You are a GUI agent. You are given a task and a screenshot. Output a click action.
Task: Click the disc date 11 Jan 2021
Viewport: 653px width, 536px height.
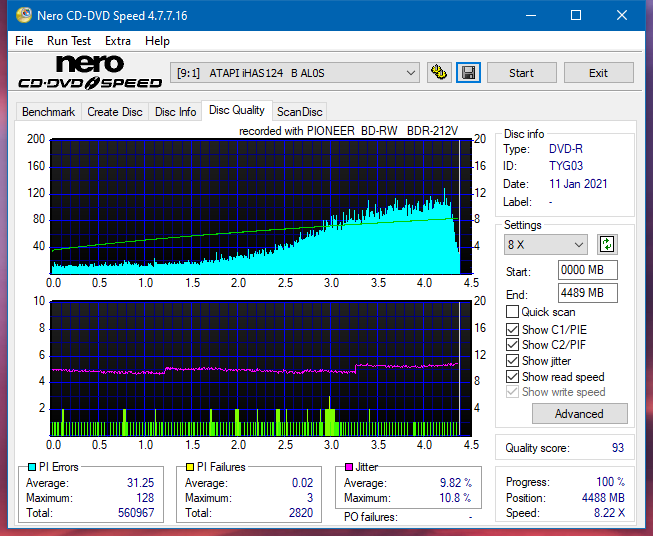click(x=578, y=184)
